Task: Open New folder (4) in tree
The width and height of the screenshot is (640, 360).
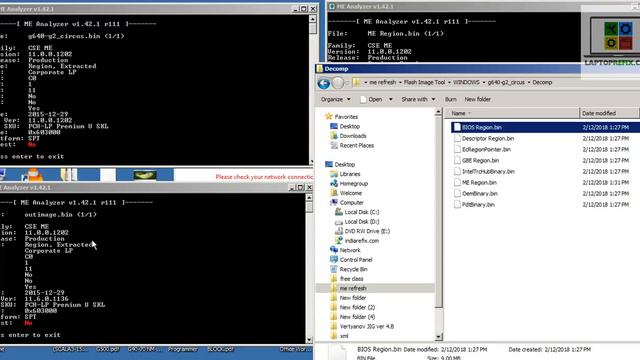Action: click(x=357, y=317)
